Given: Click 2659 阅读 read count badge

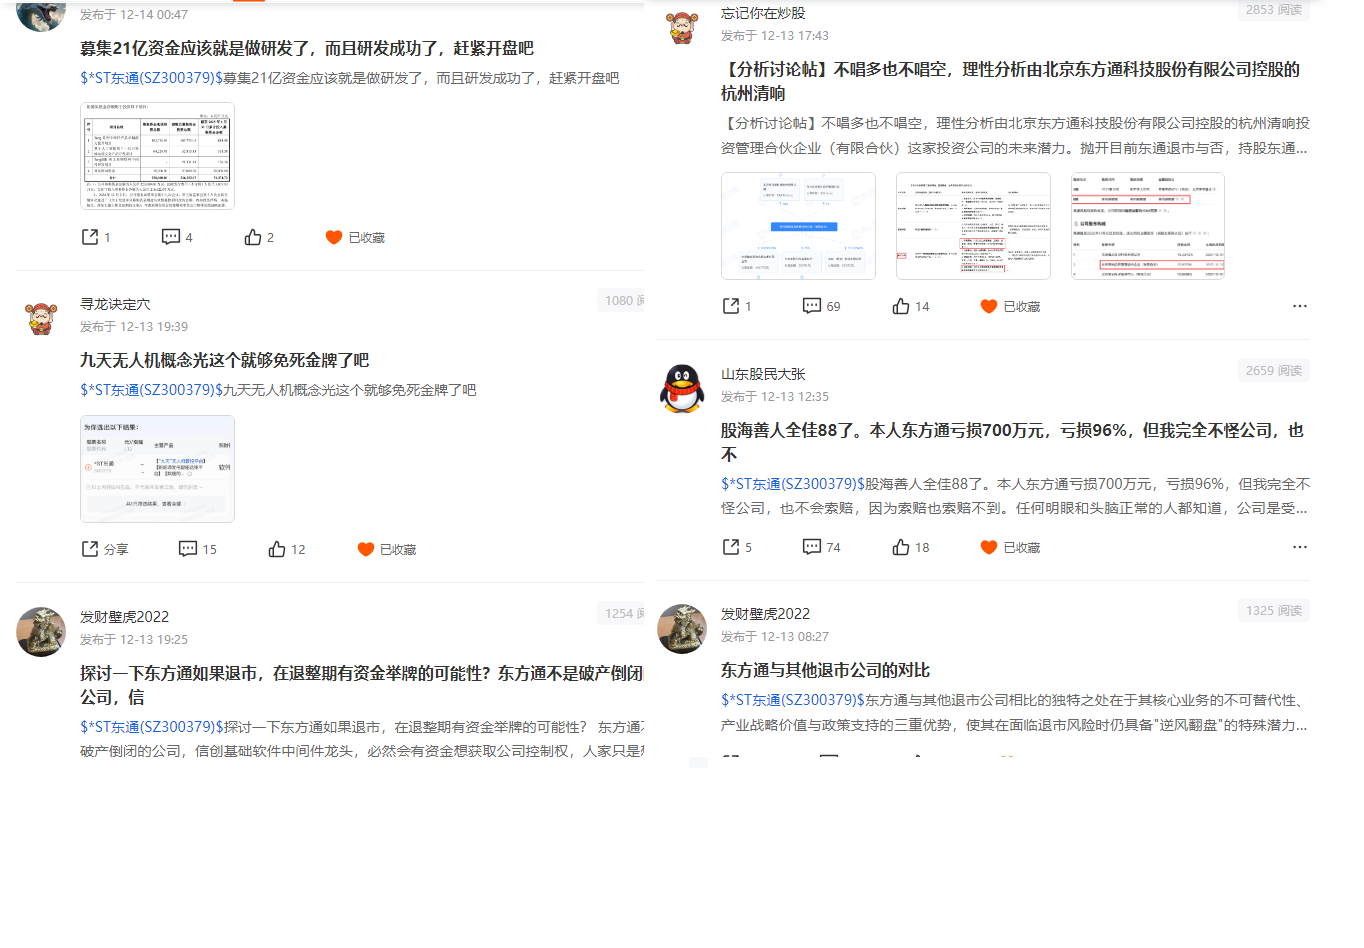Looking at the screenshot, I should [x=1273, y=370].
